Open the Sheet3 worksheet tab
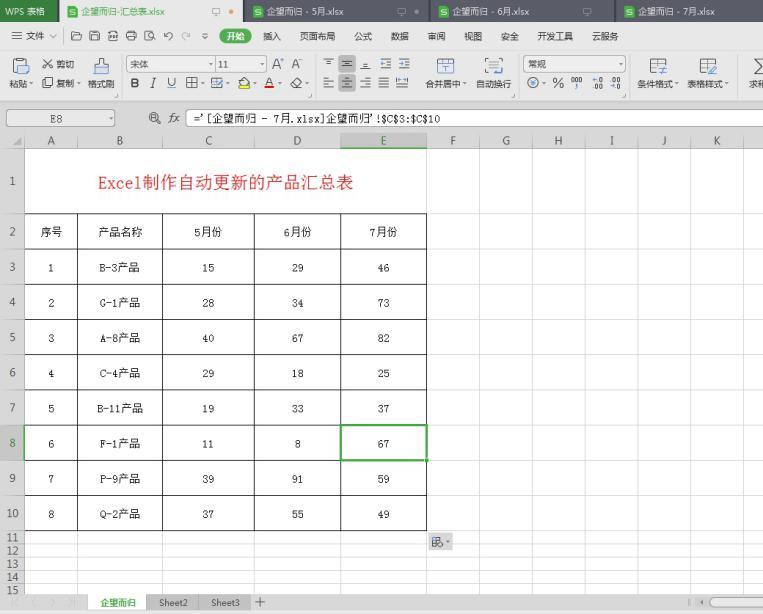The height and width of the screenshot is (614, 763). 225,602
